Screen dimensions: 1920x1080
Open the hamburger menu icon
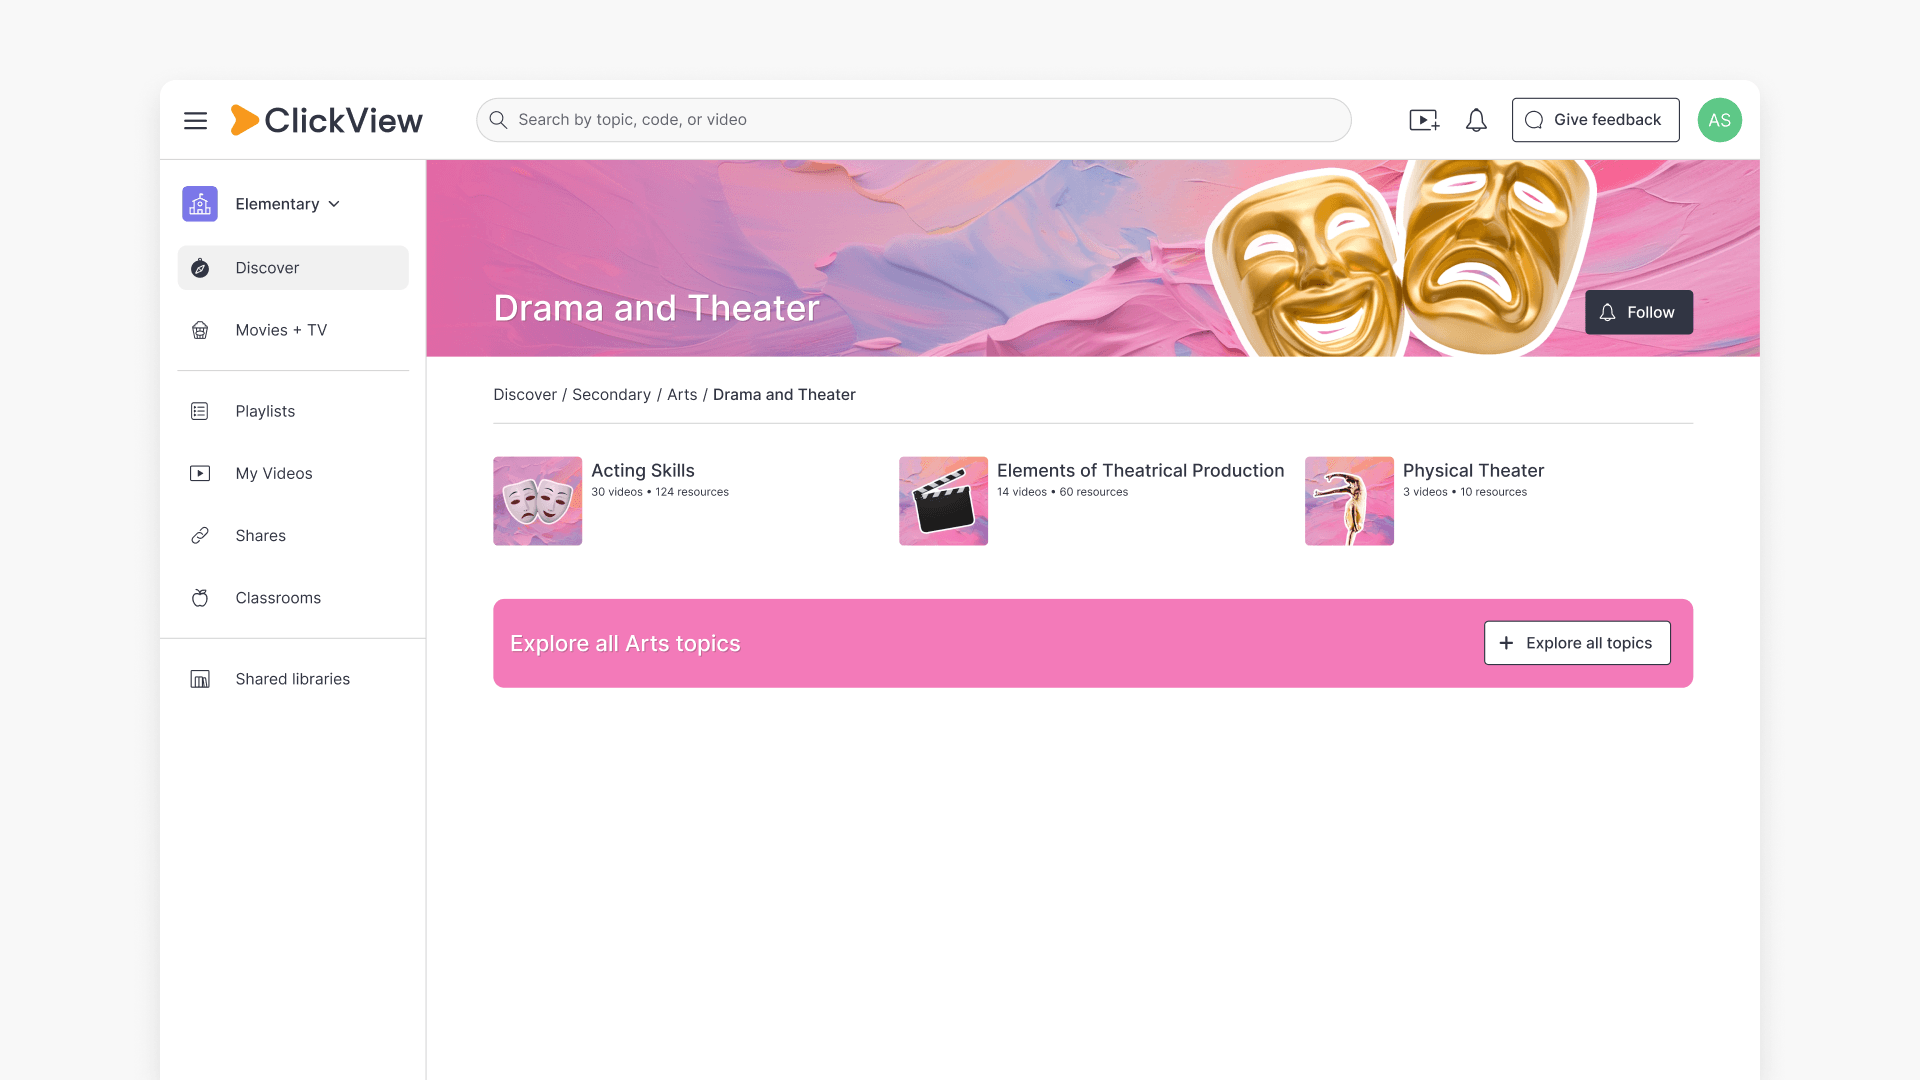point(195,120)
